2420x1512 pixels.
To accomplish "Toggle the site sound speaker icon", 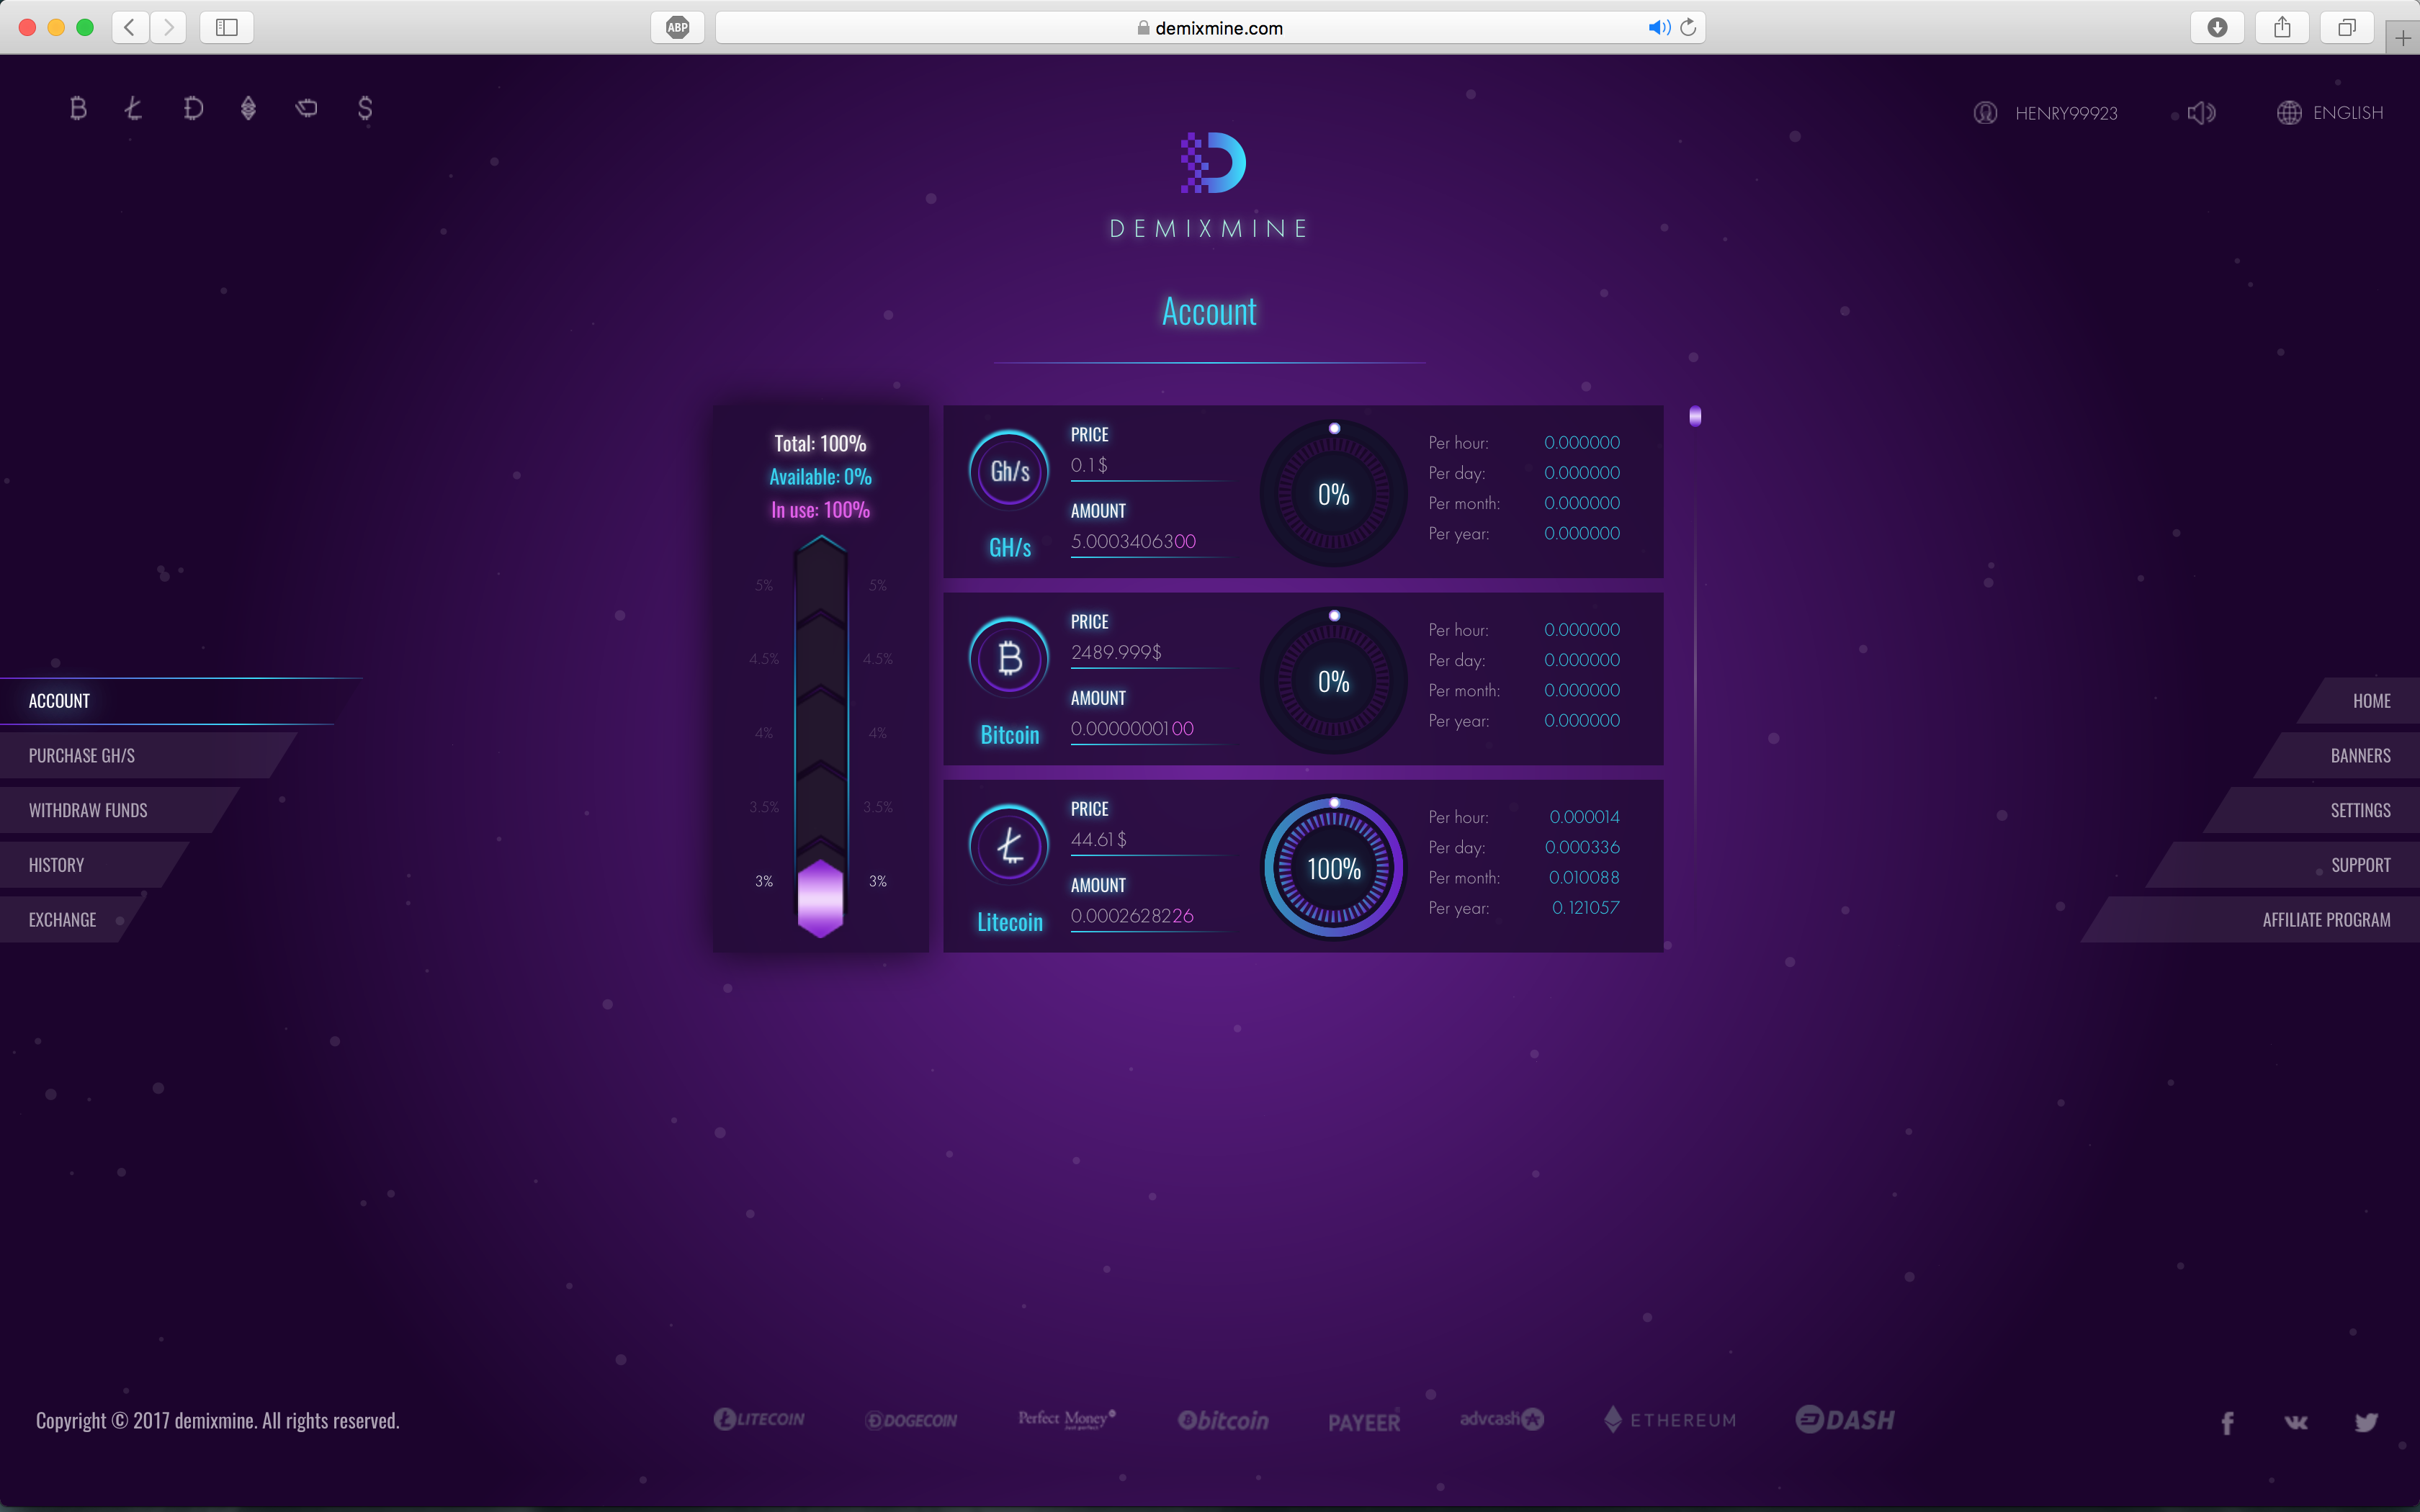I will click(x=2201, y=113).
